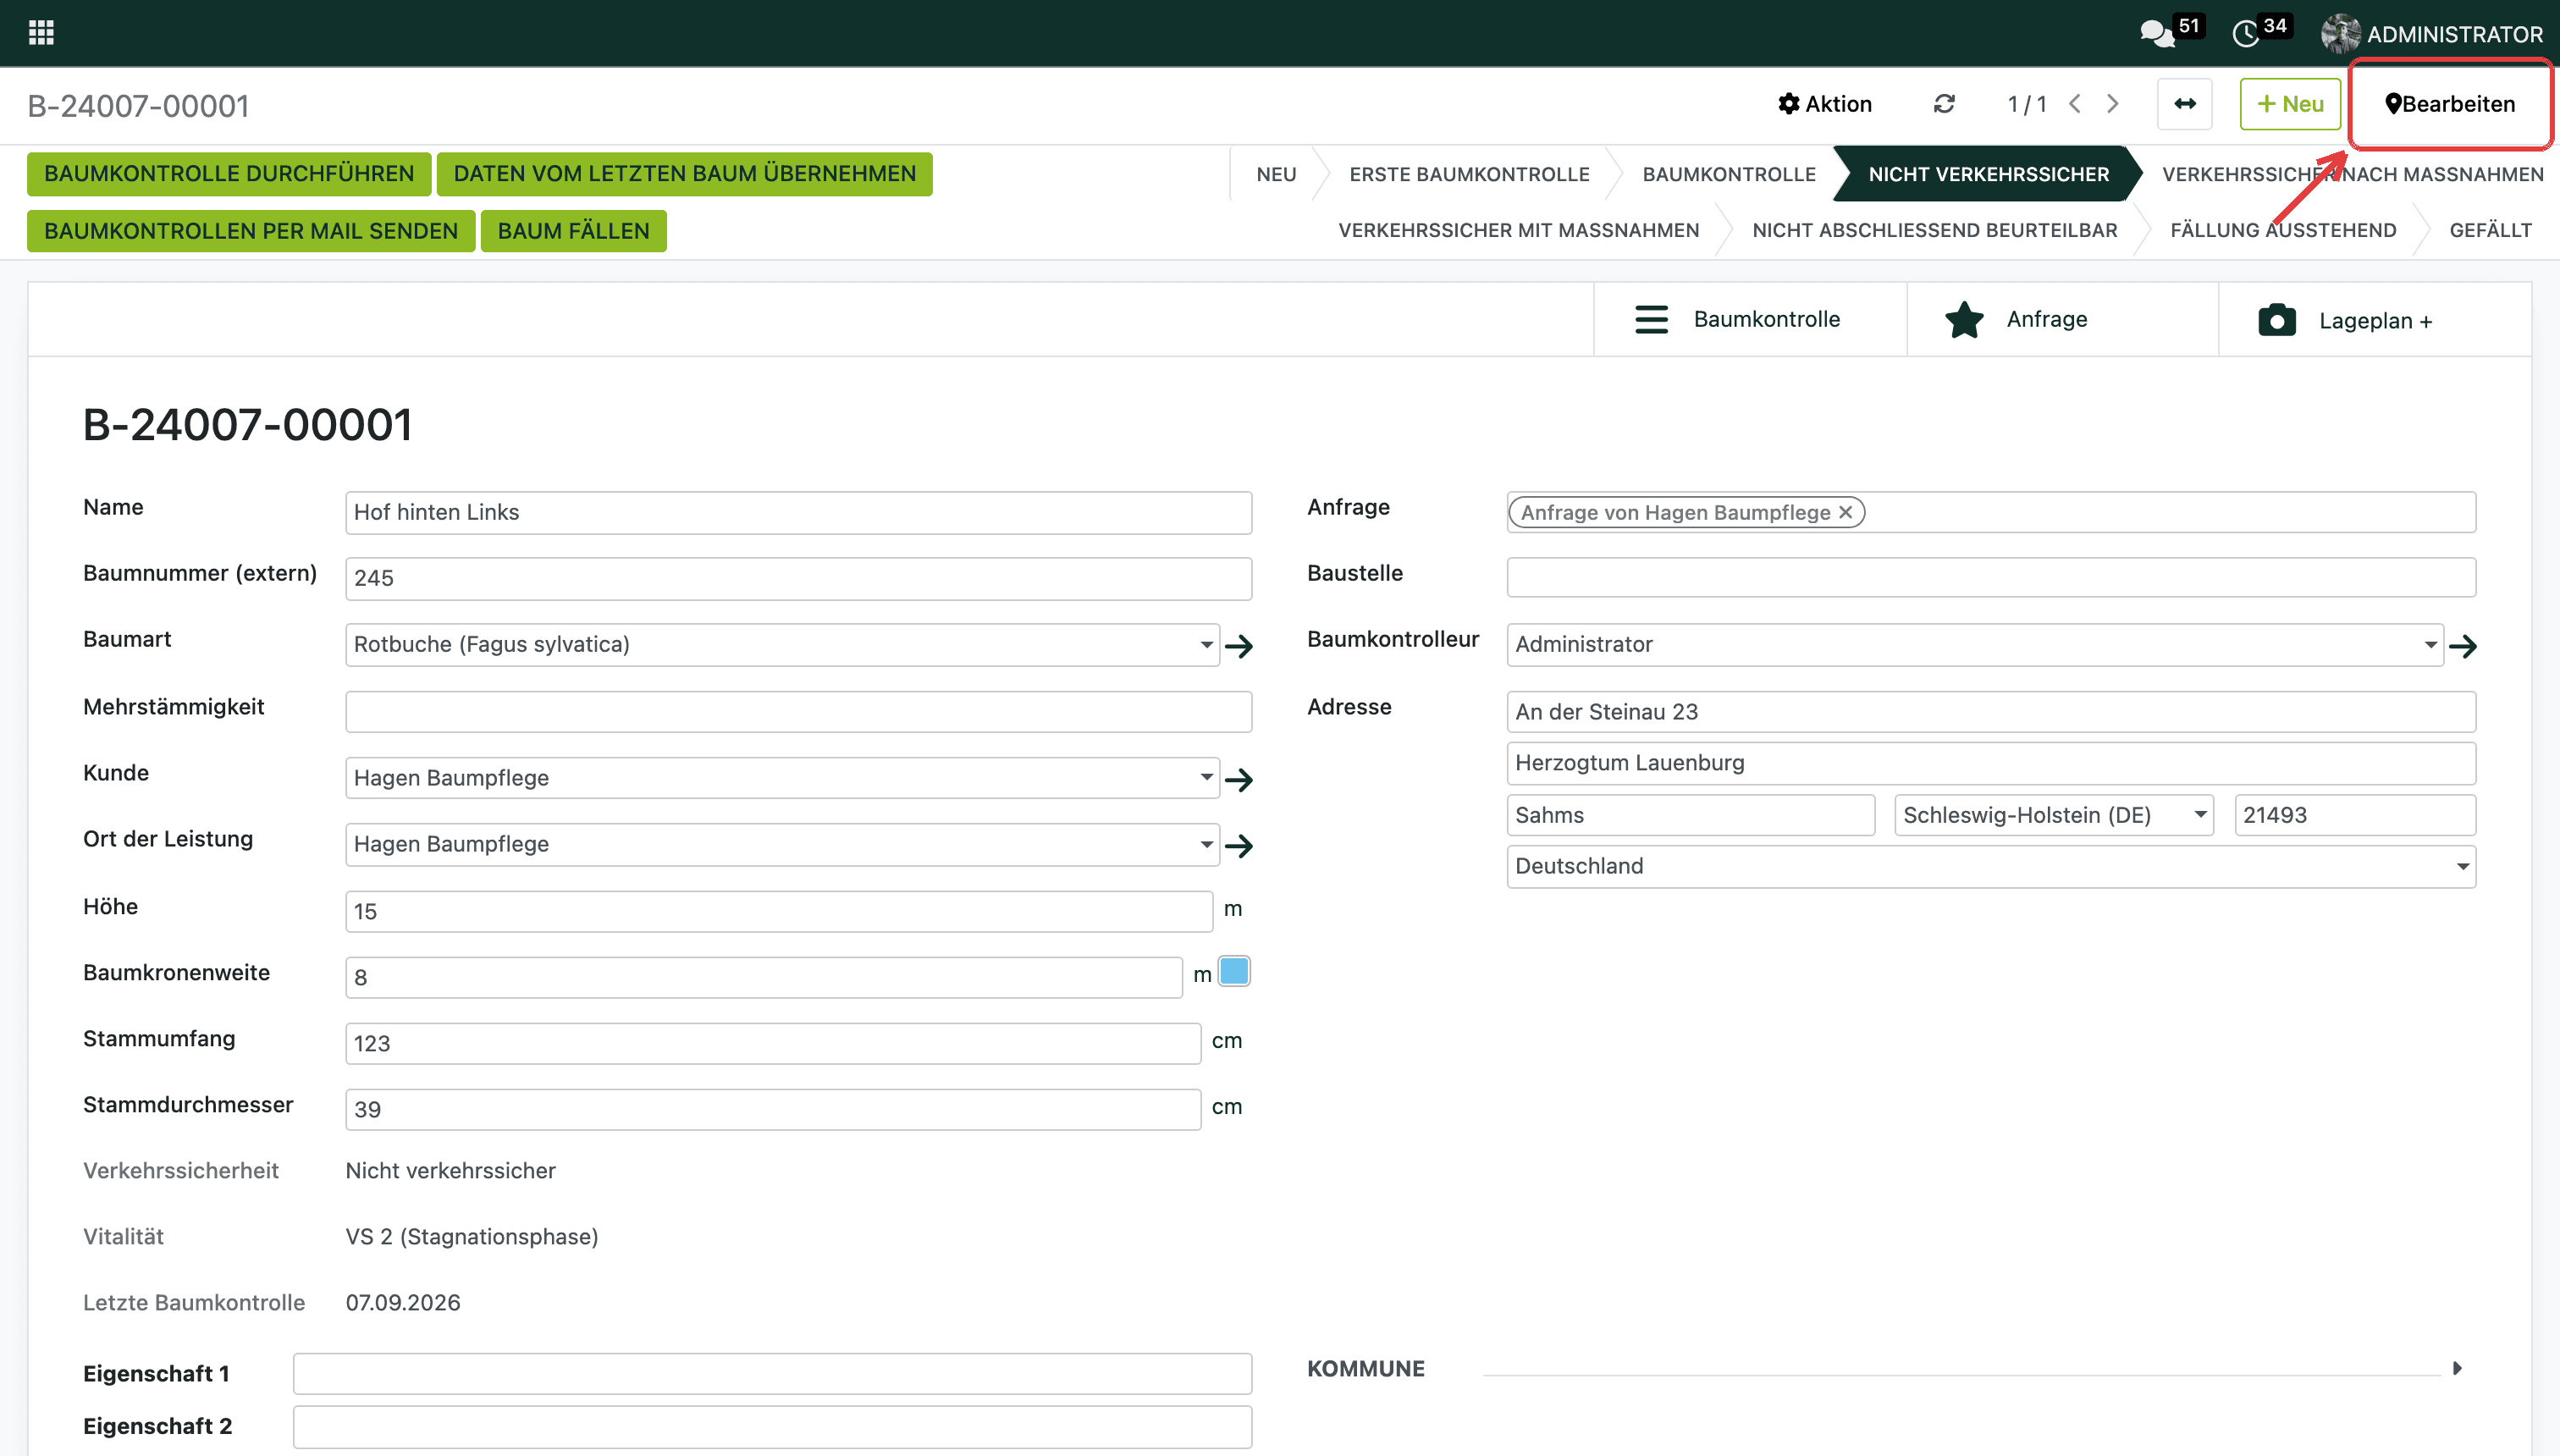Click the Baustelle input field

(x=1991, y=578)
